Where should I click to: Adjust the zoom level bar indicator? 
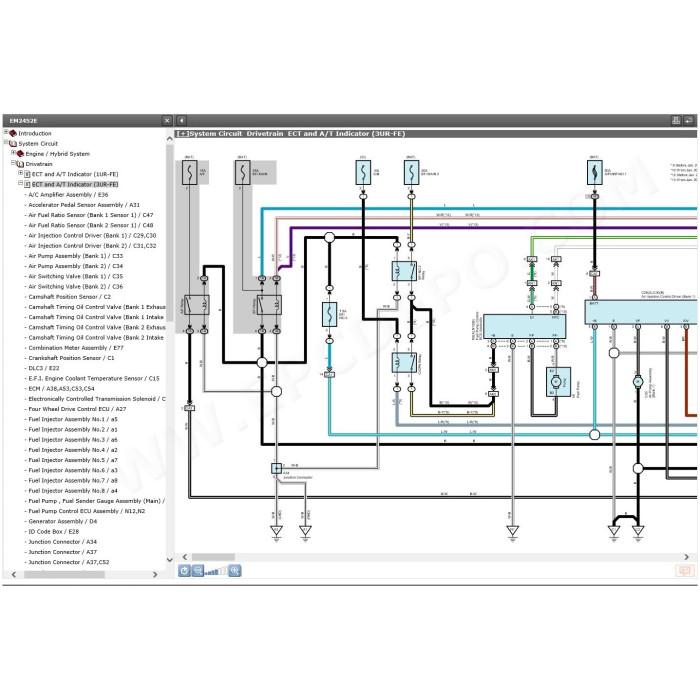click(x=216, y=571)
